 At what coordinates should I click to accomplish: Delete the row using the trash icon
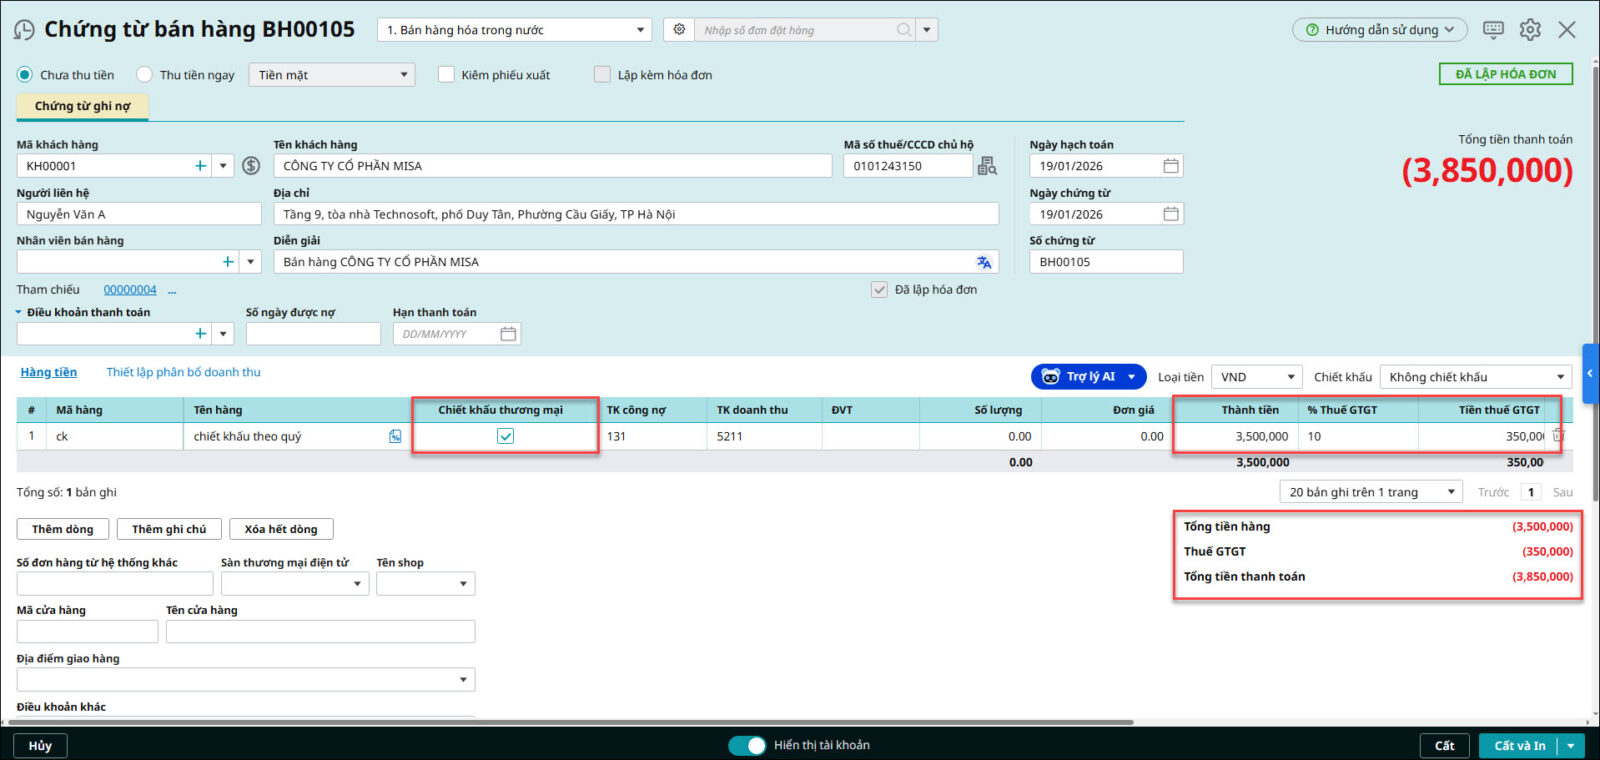tap(1558, 436)
